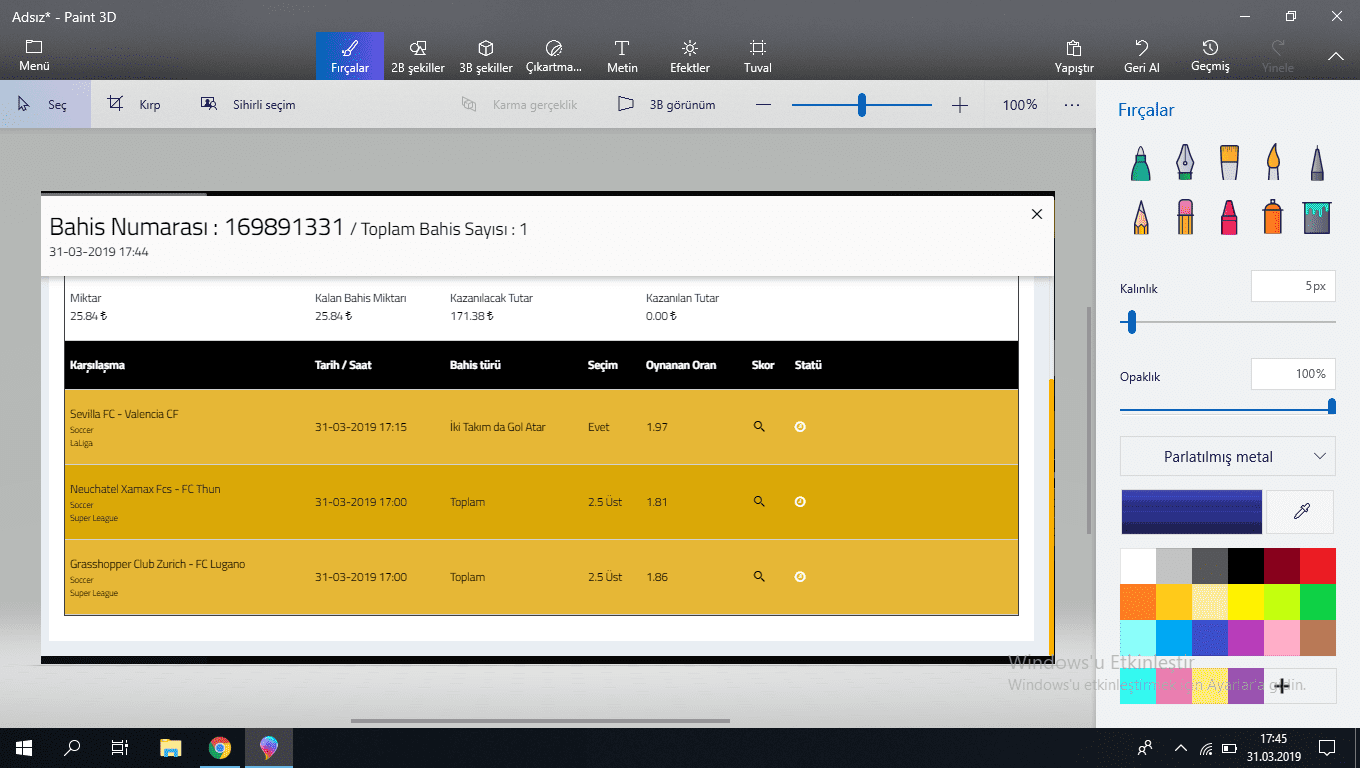This screenshot has width=1360, height=768.
Task: Click the Kalınlık thickness slider handle
Action: coord(1131,322)
